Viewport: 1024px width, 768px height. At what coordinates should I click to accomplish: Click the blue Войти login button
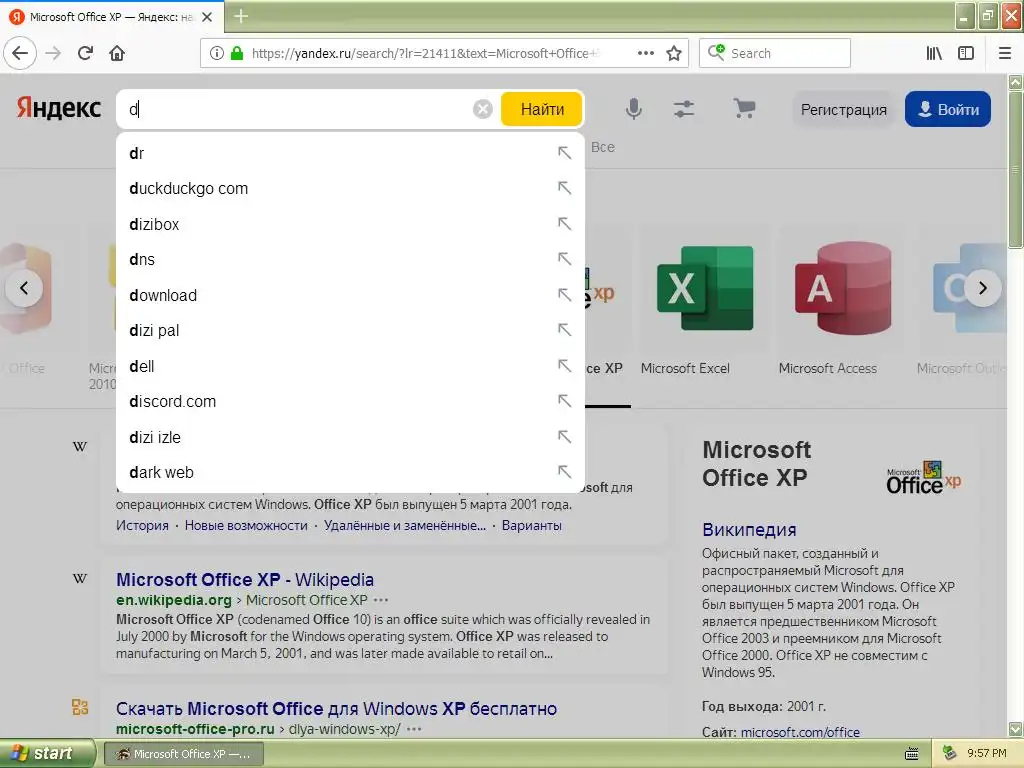[948, 109]
